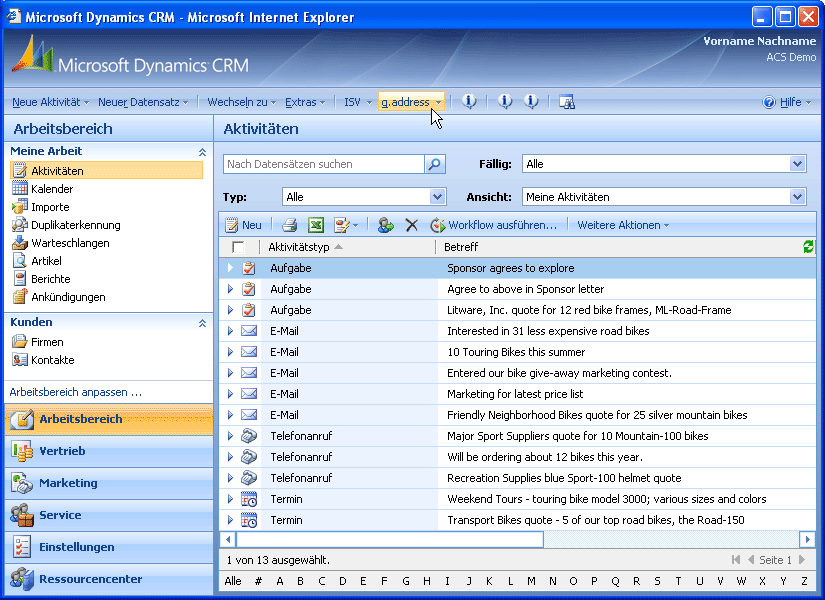Expand row Agree to above in Sponsor letter
The image size is (825, 600).
pos(230,289)
